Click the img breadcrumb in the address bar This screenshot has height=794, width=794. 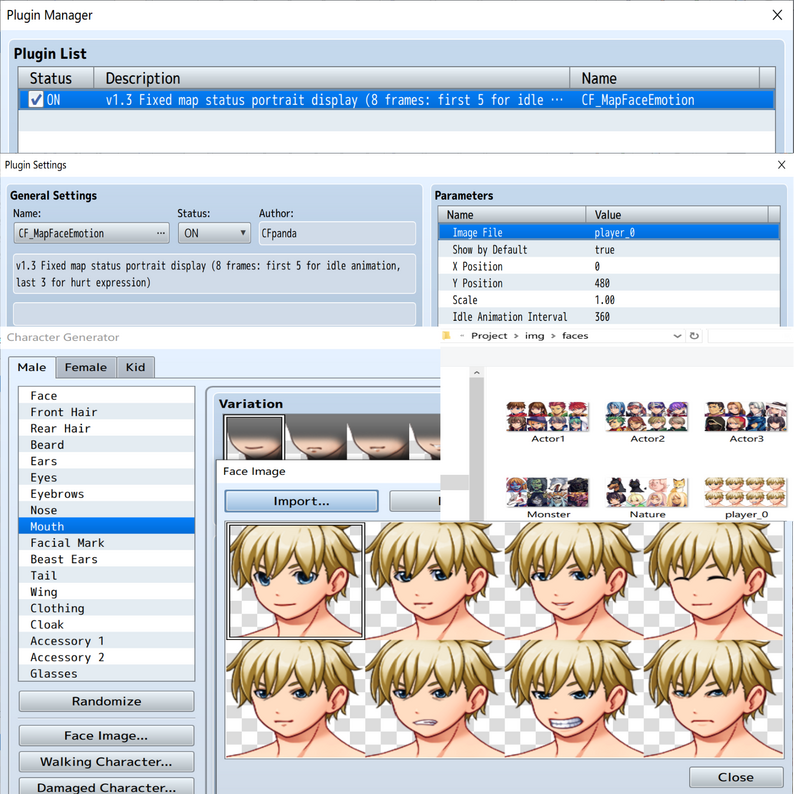click(x=534, y=336)
